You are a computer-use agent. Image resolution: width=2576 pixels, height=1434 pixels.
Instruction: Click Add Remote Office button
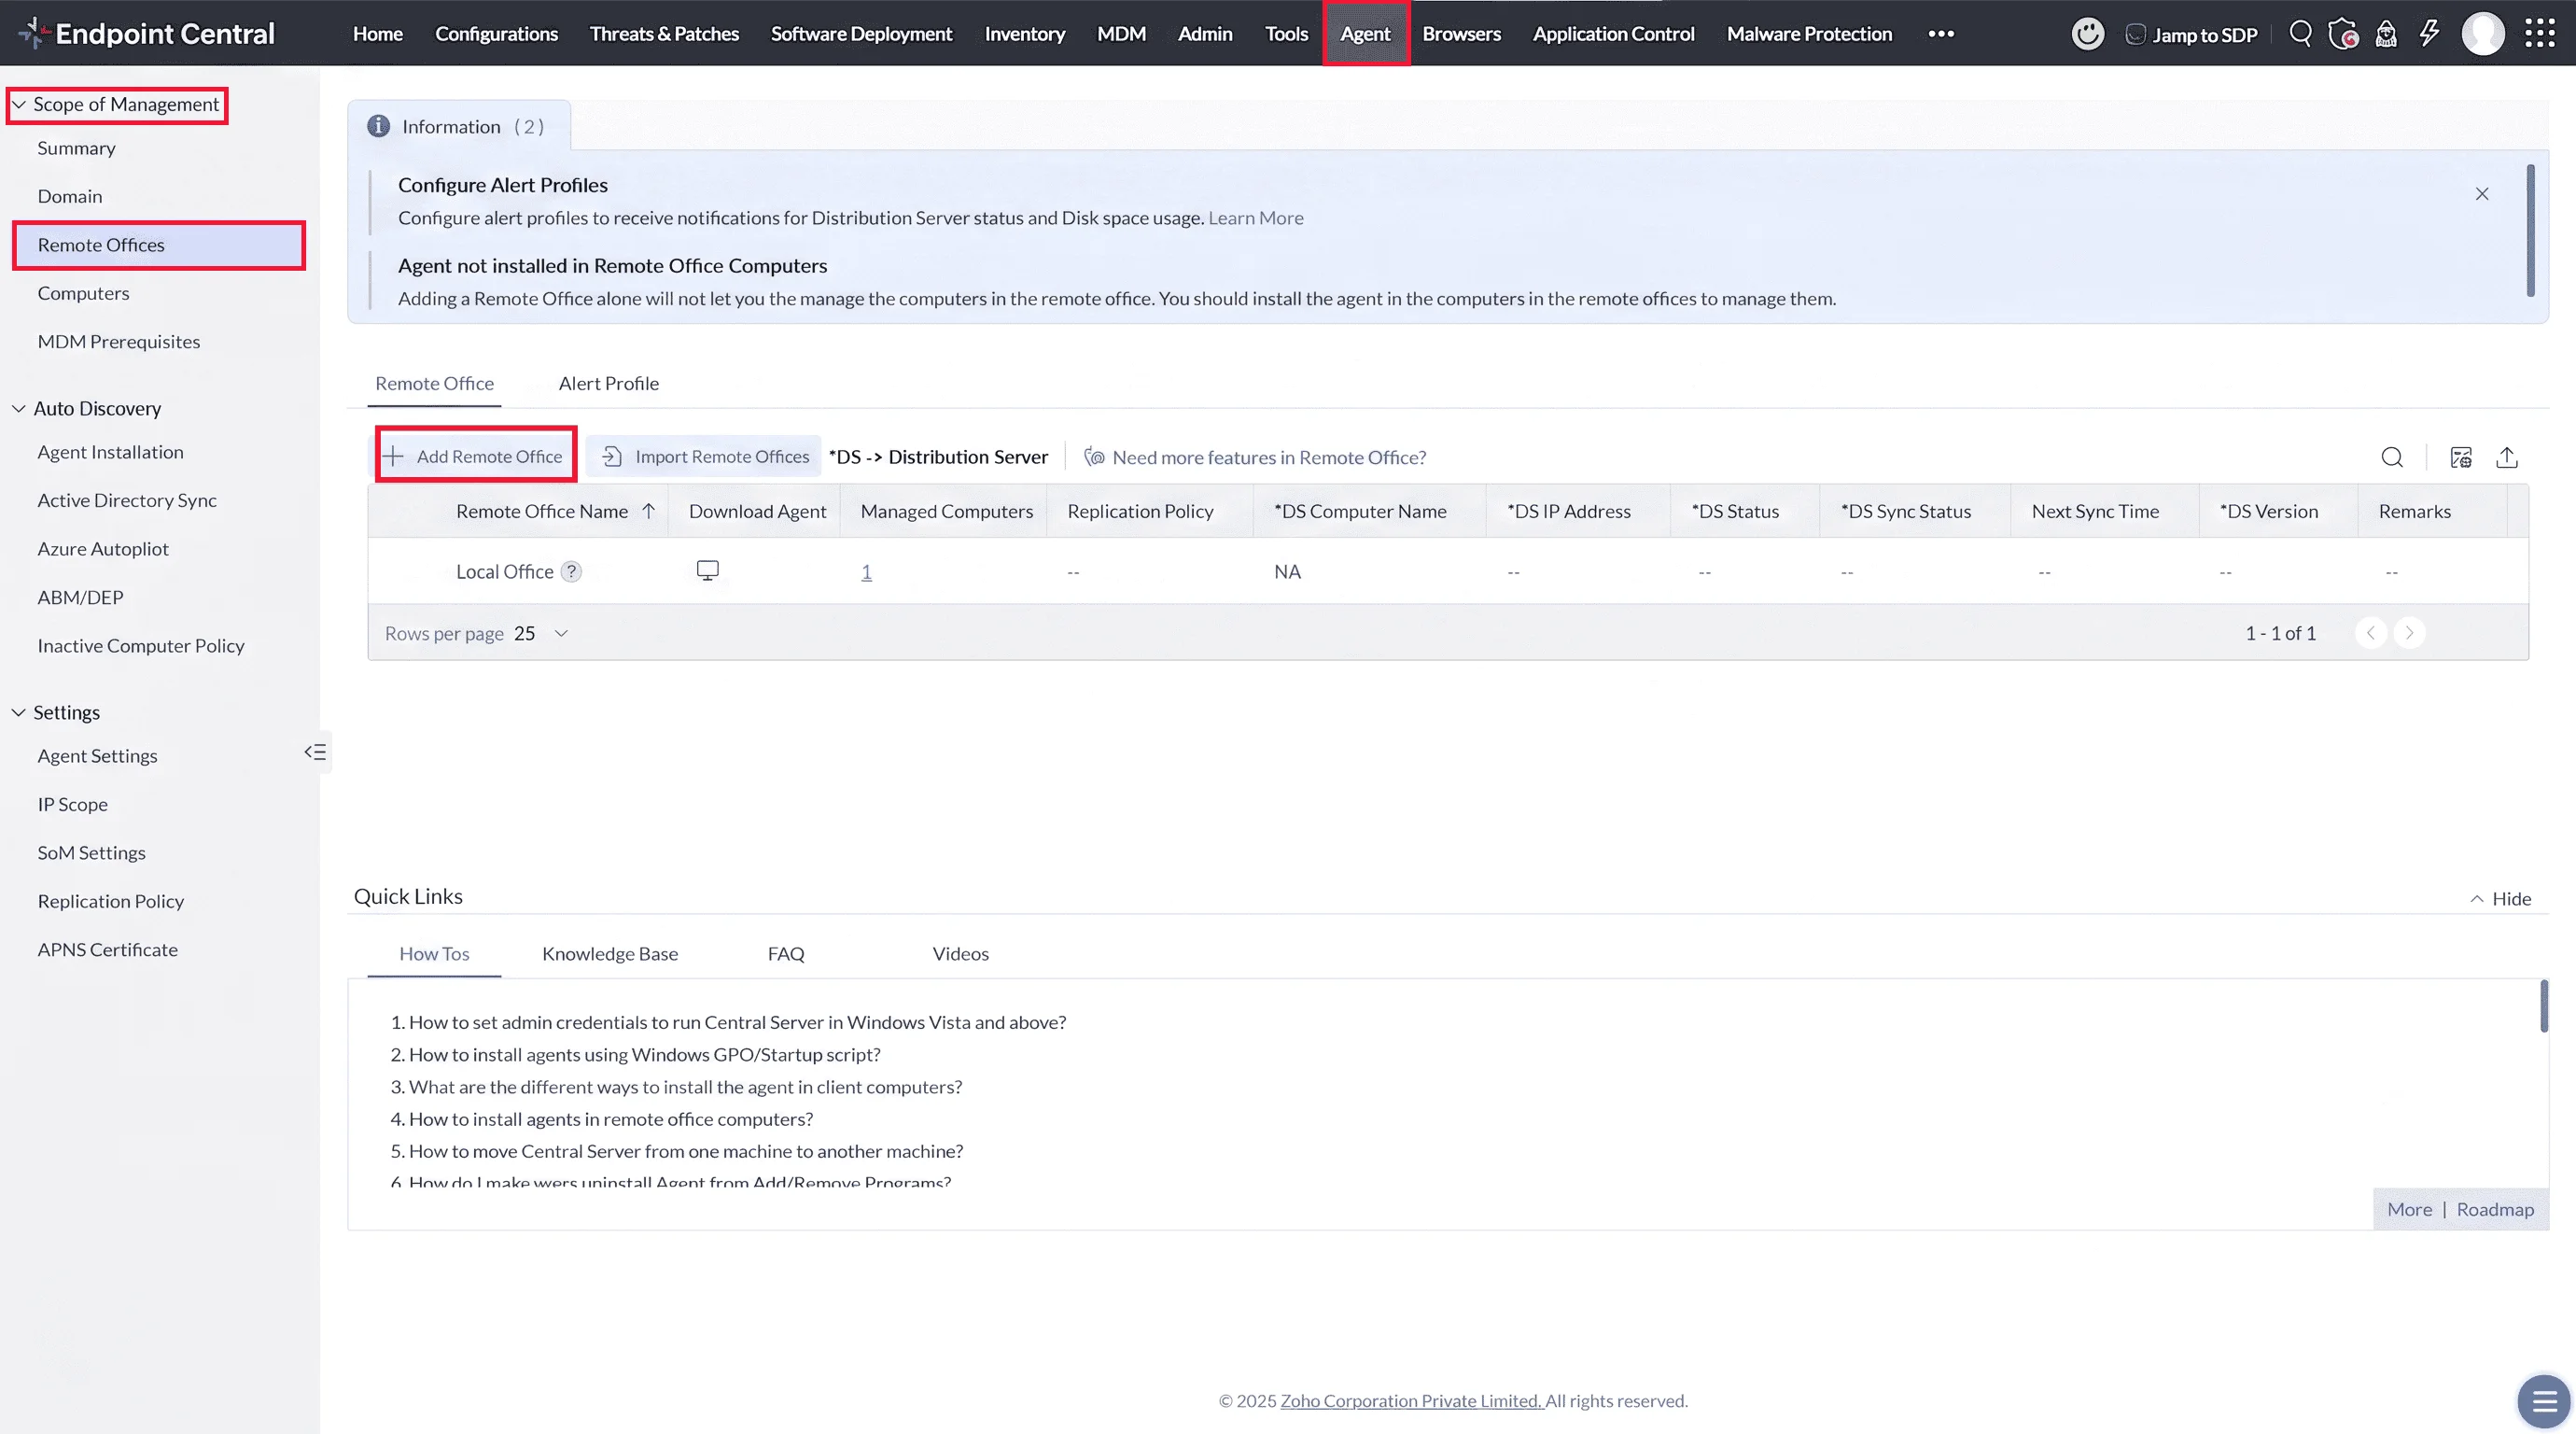tap(475, 456)
